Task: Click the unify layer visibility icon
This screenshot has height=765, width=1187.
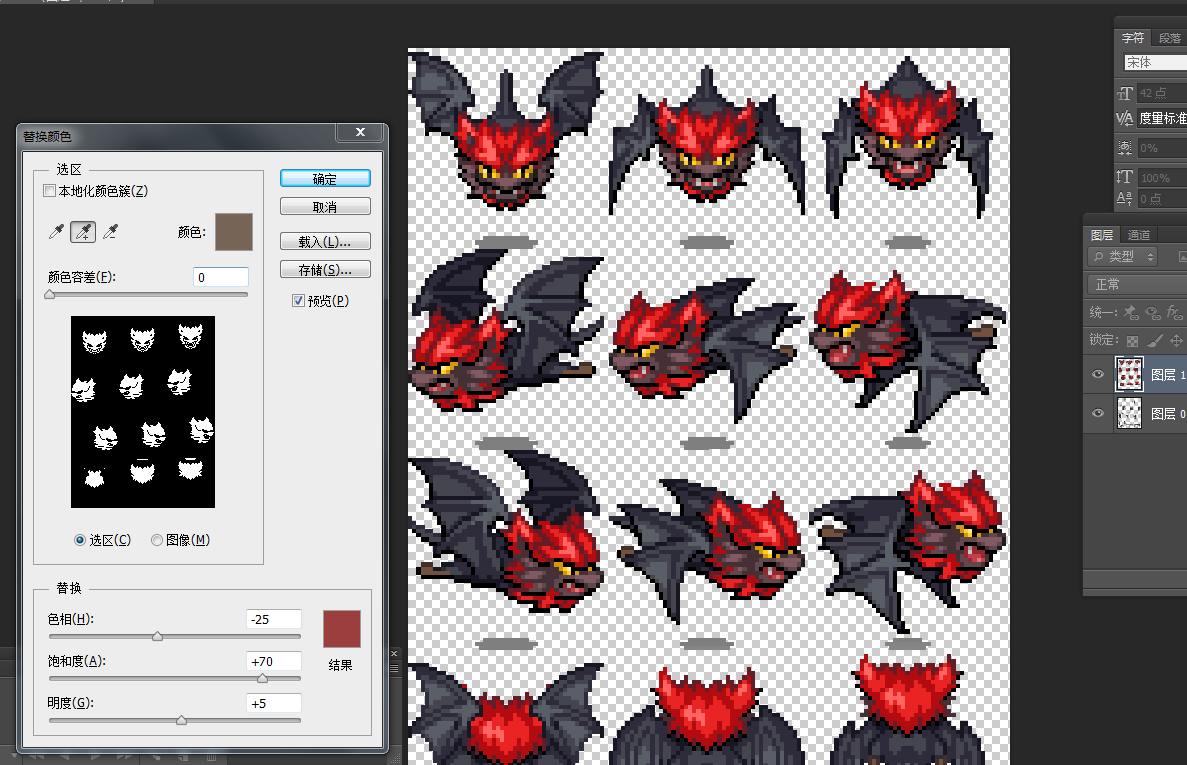Action: [x=1153, y=312]
